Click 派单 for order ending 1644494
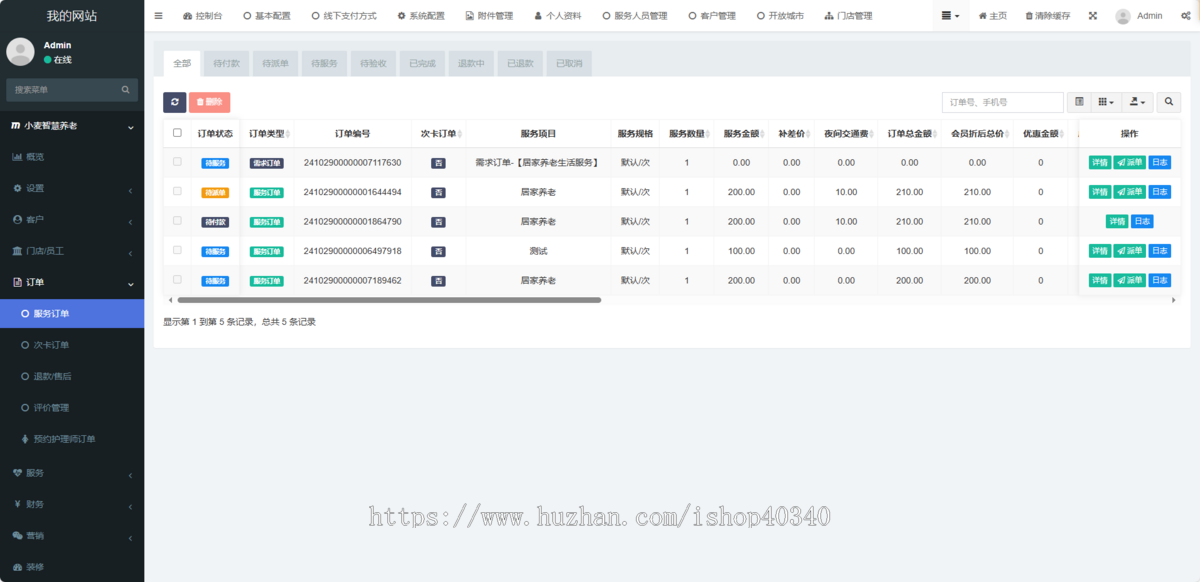Screen dimensions: 1200x582 coord(1130,192)
